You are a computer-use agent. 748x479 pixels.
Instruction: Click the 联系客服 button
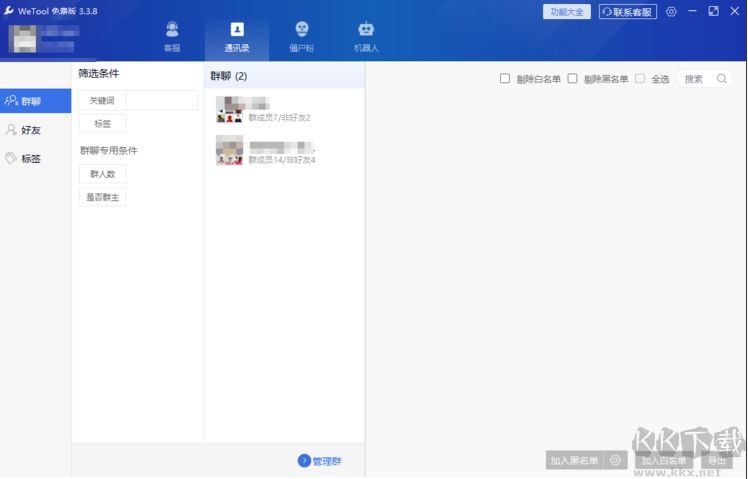[x=628, y=12]
